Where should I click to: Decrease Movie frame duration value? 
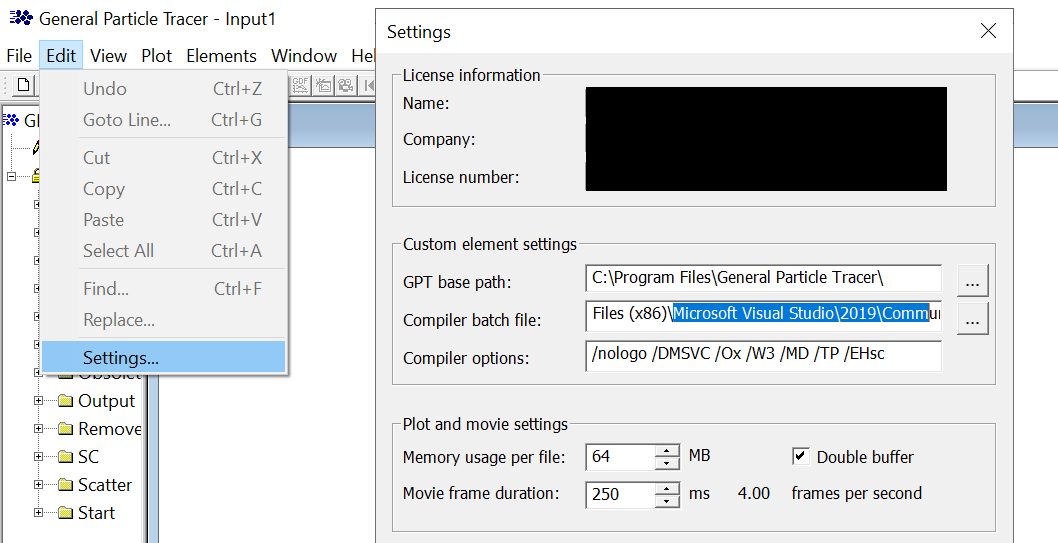667,500
